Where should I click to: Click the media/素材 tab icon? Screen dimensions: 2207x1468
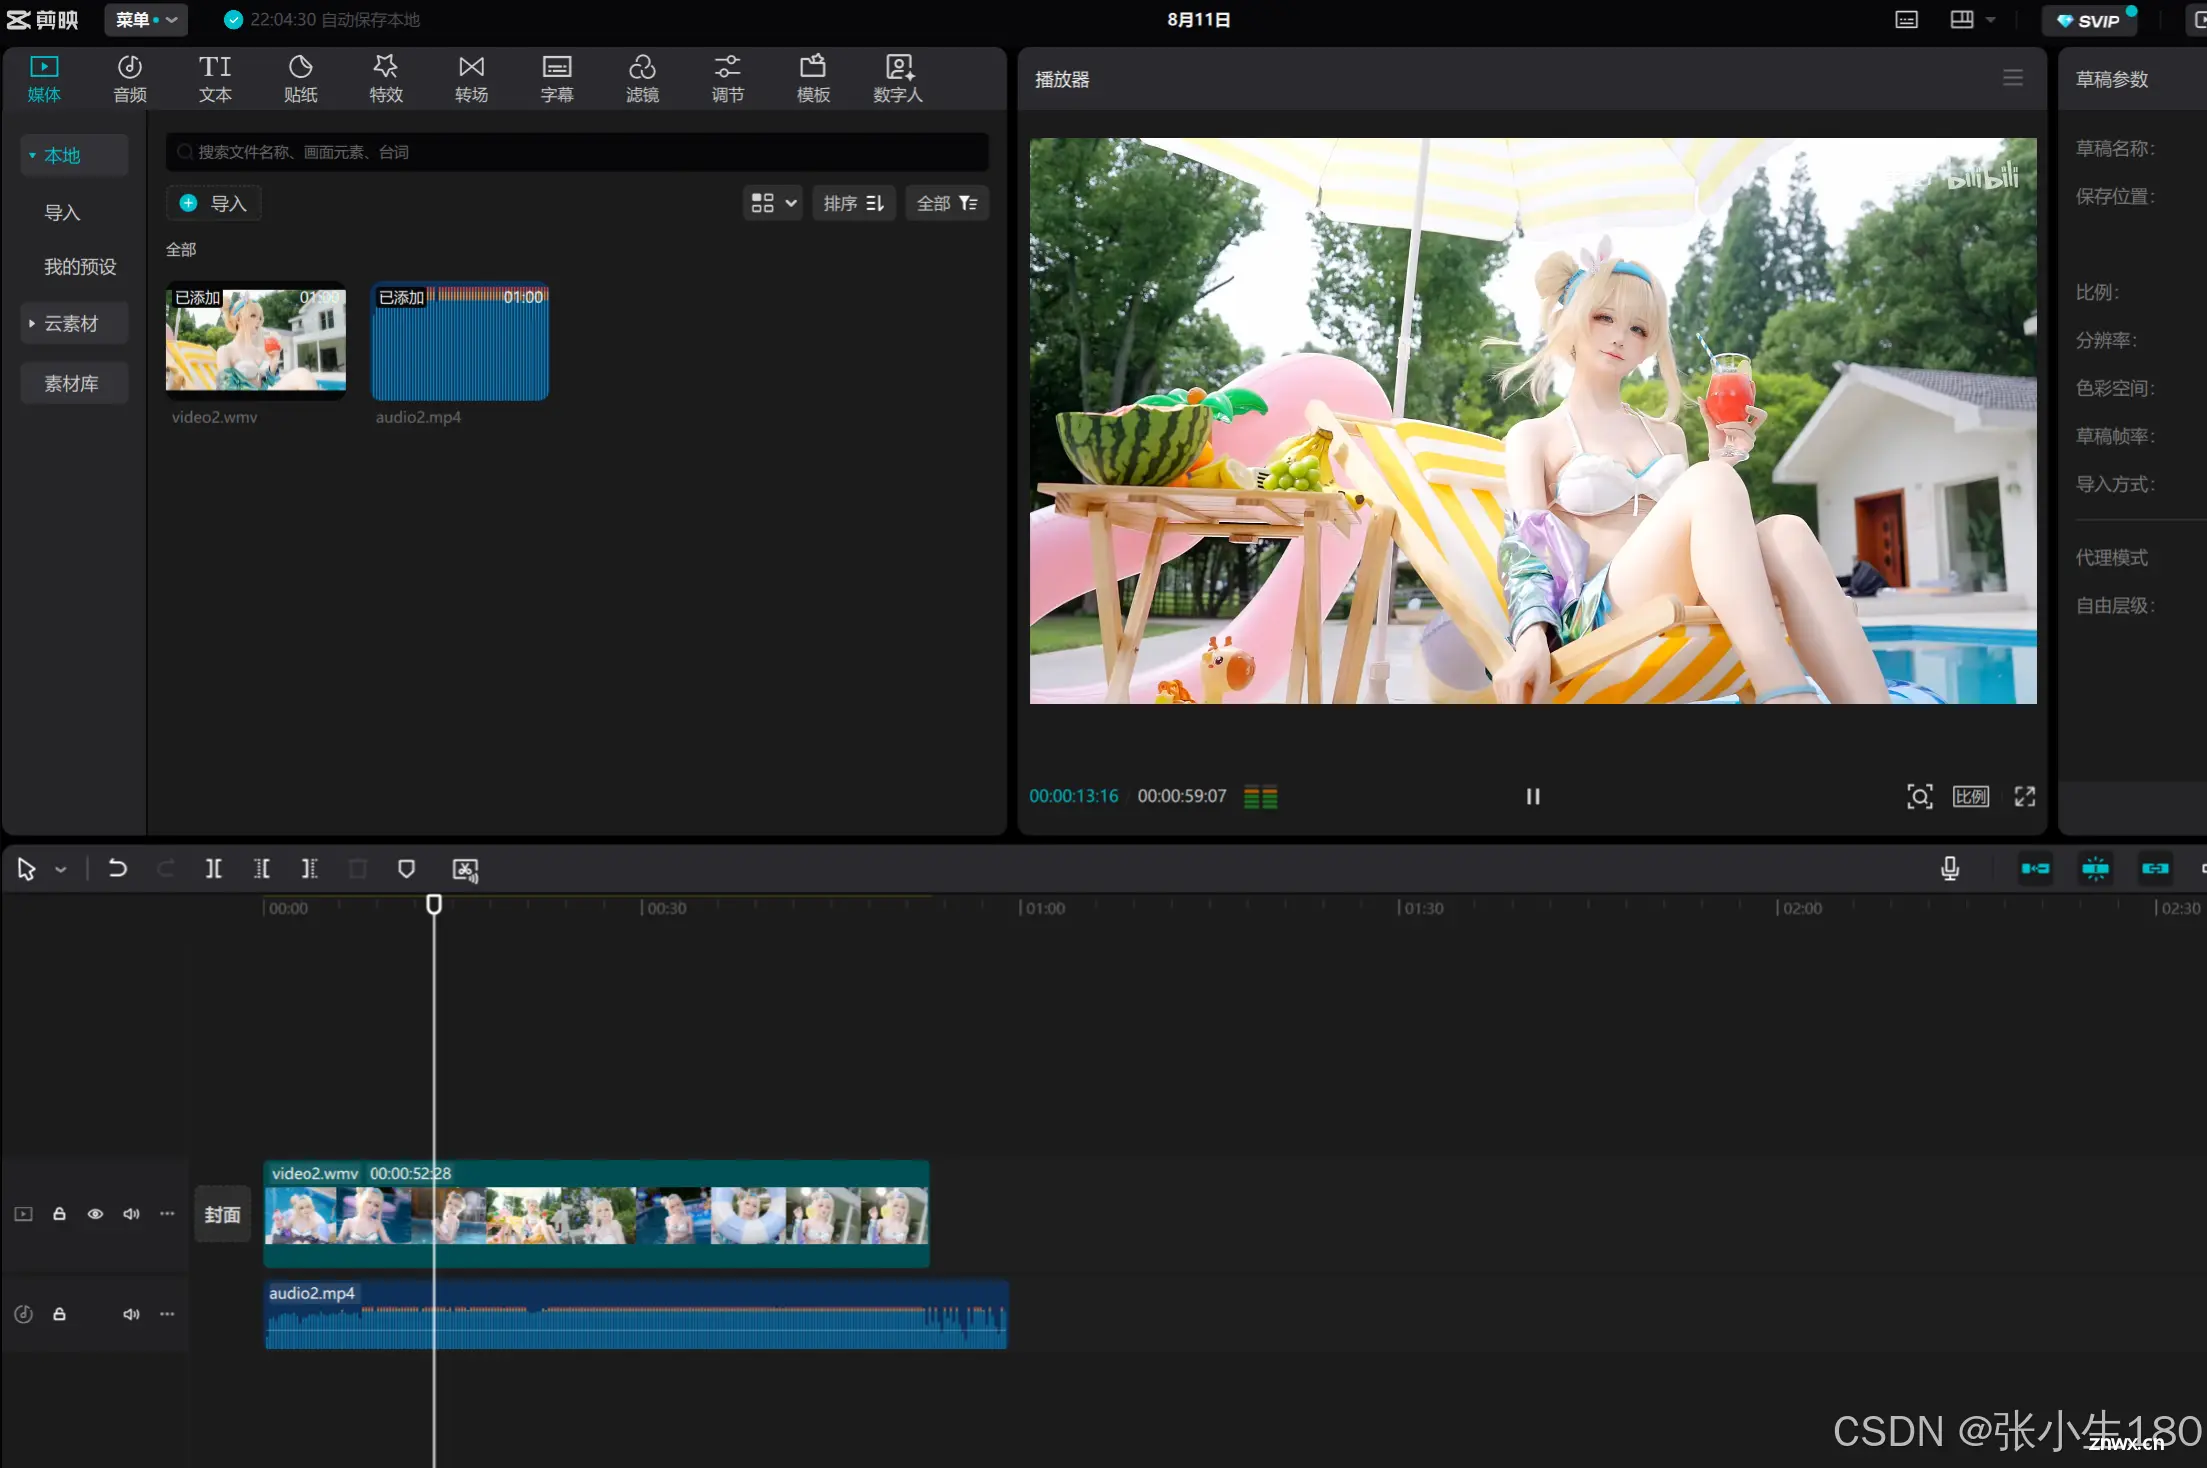[43, 75]
